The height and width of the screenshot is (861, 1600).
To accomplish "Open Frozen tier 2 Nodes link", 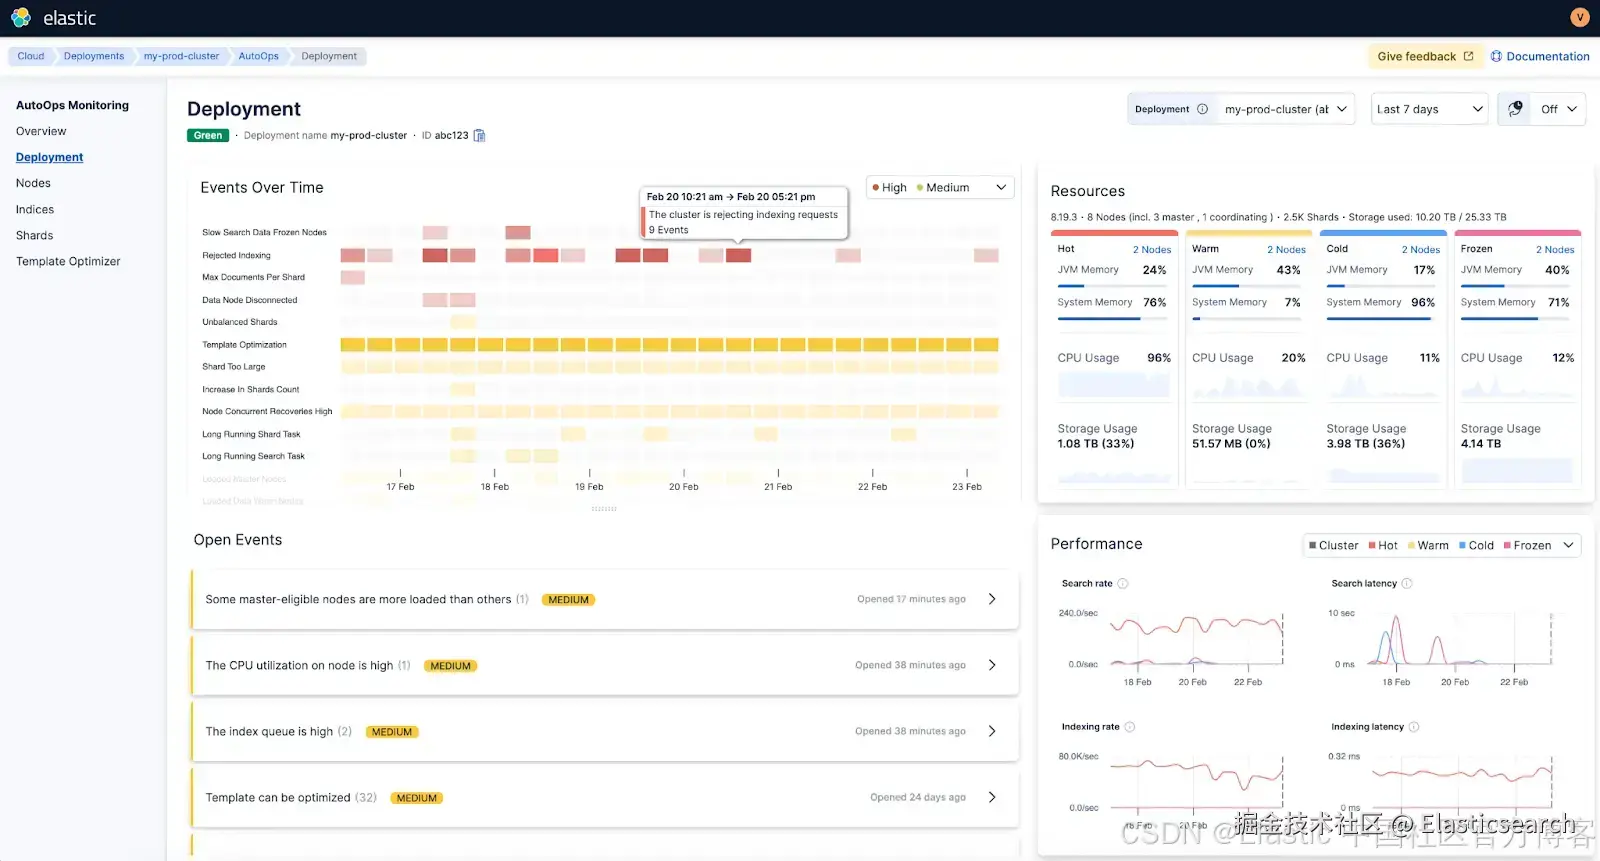I will [1555, 250].
